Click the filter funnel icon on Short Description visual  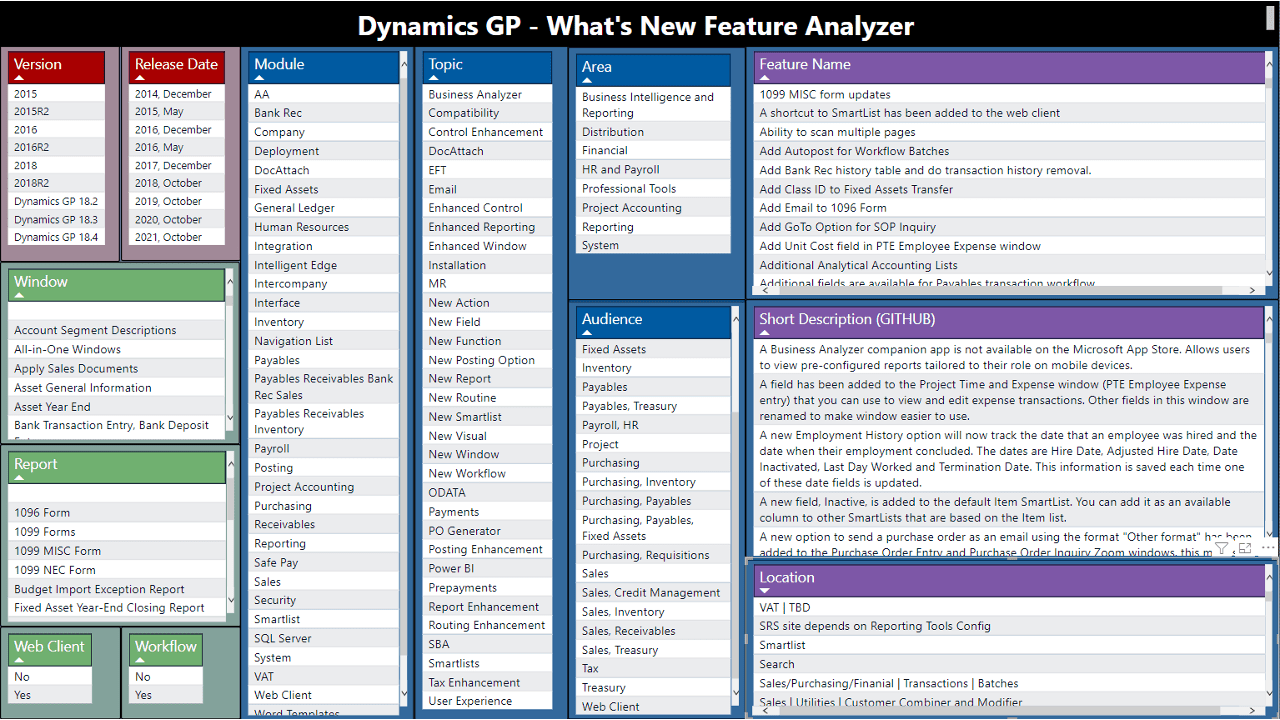(1222, 549)
